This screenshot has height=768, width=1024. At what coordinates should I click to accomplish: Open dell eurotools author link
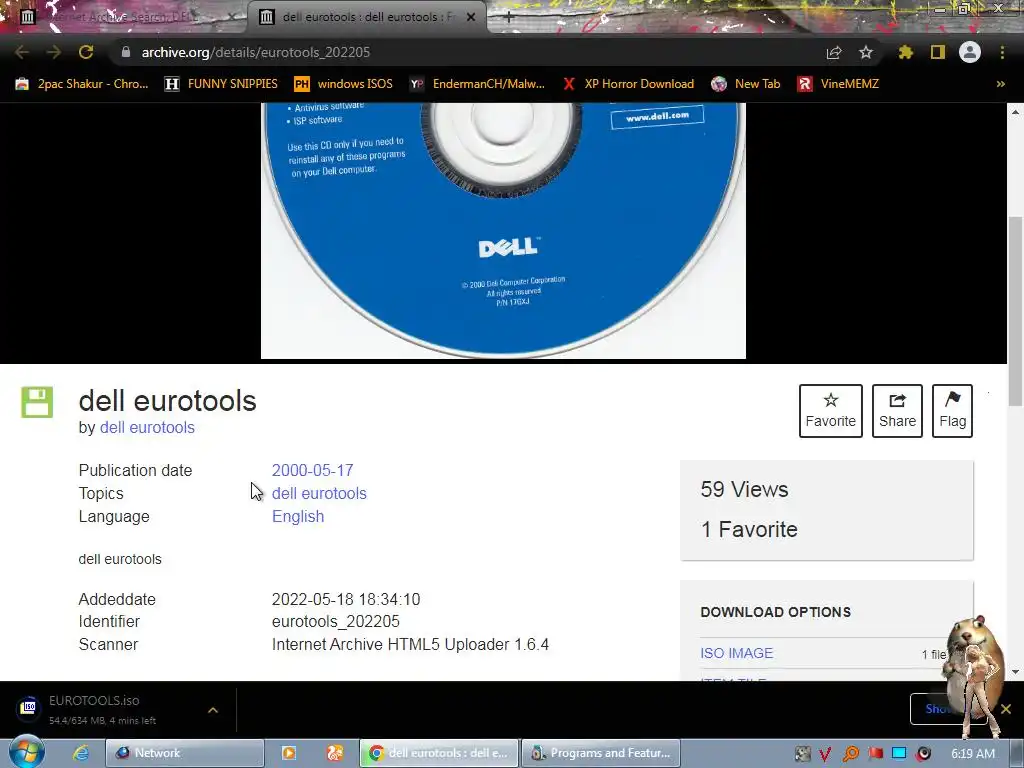click(x=147, y=427)
